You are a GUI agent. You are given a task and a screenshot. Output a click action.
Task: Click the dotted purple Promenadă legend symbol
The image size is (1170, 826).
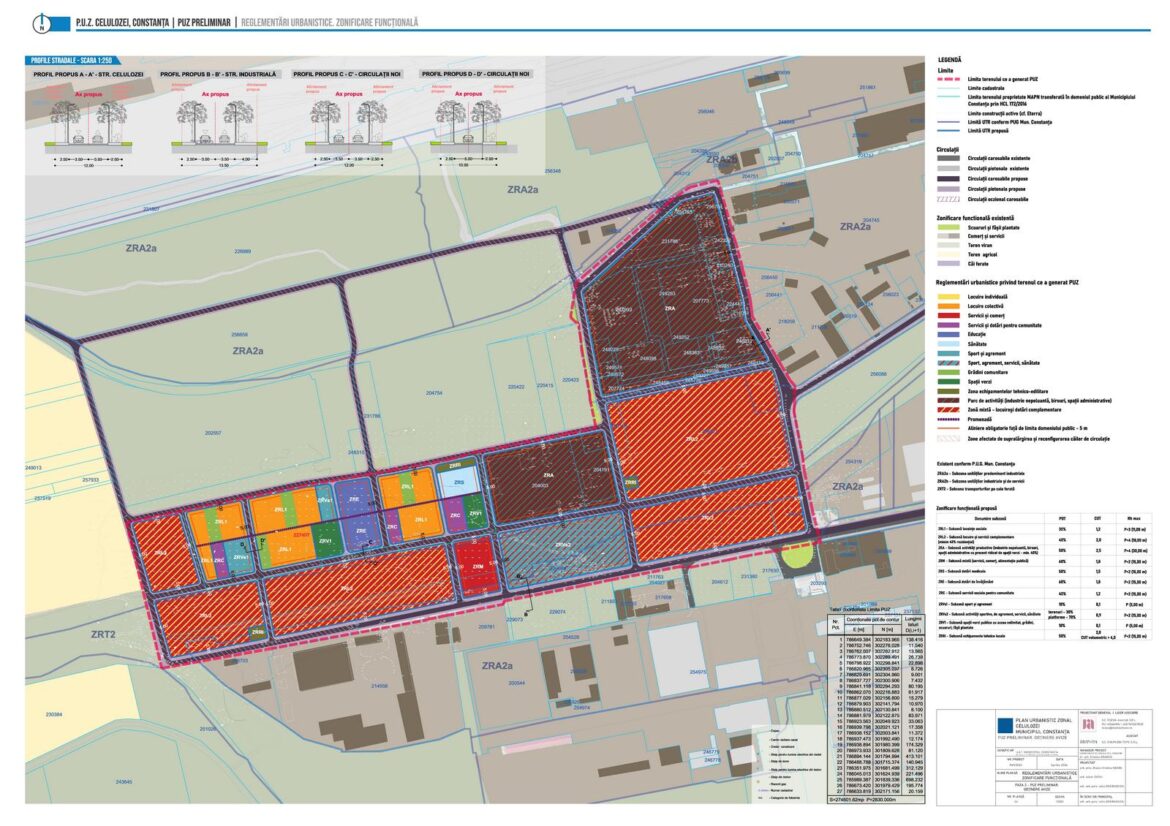[947, 419]
